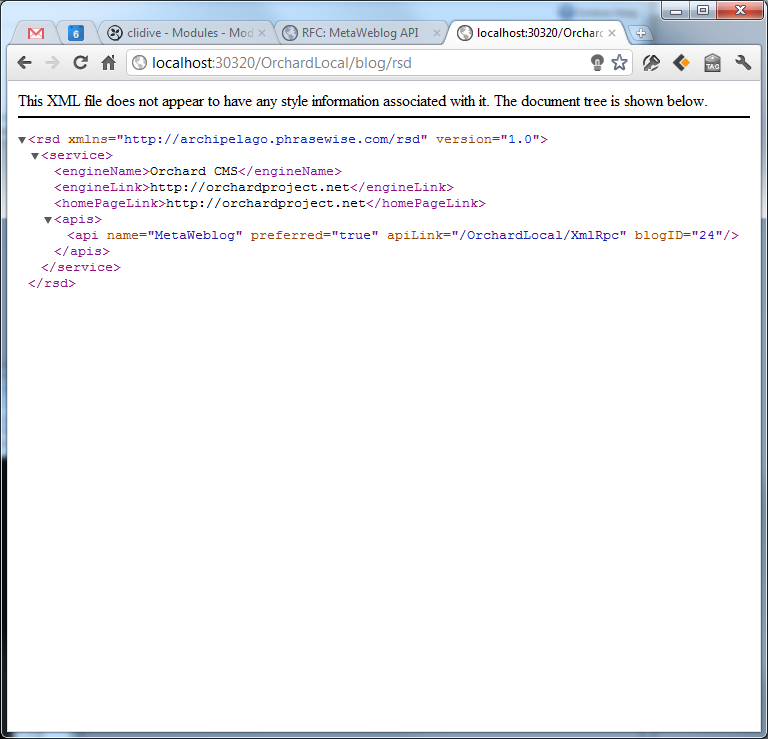Open the blue calendar pinned tab

[x=76, y=33]
